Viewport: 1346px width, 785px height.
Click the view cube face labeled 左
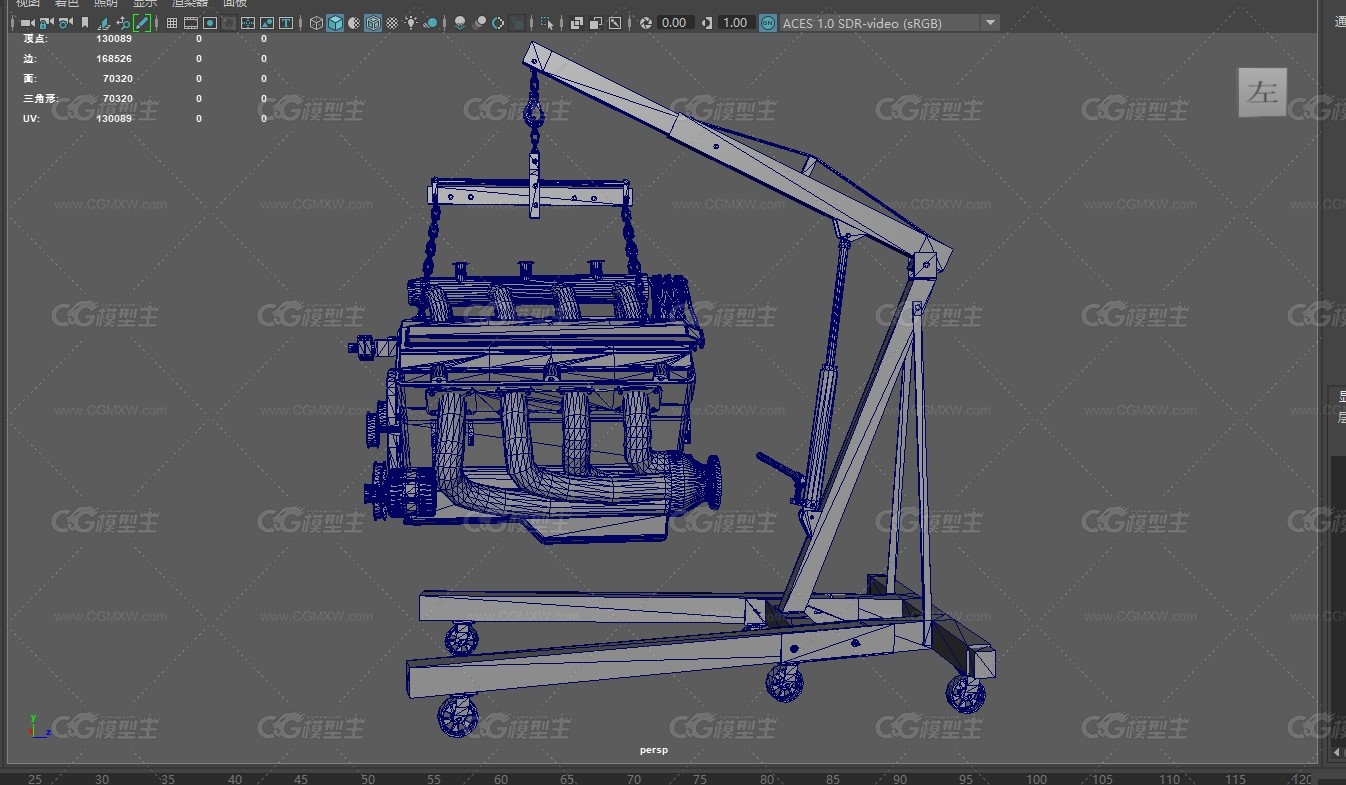point(1262,93)
